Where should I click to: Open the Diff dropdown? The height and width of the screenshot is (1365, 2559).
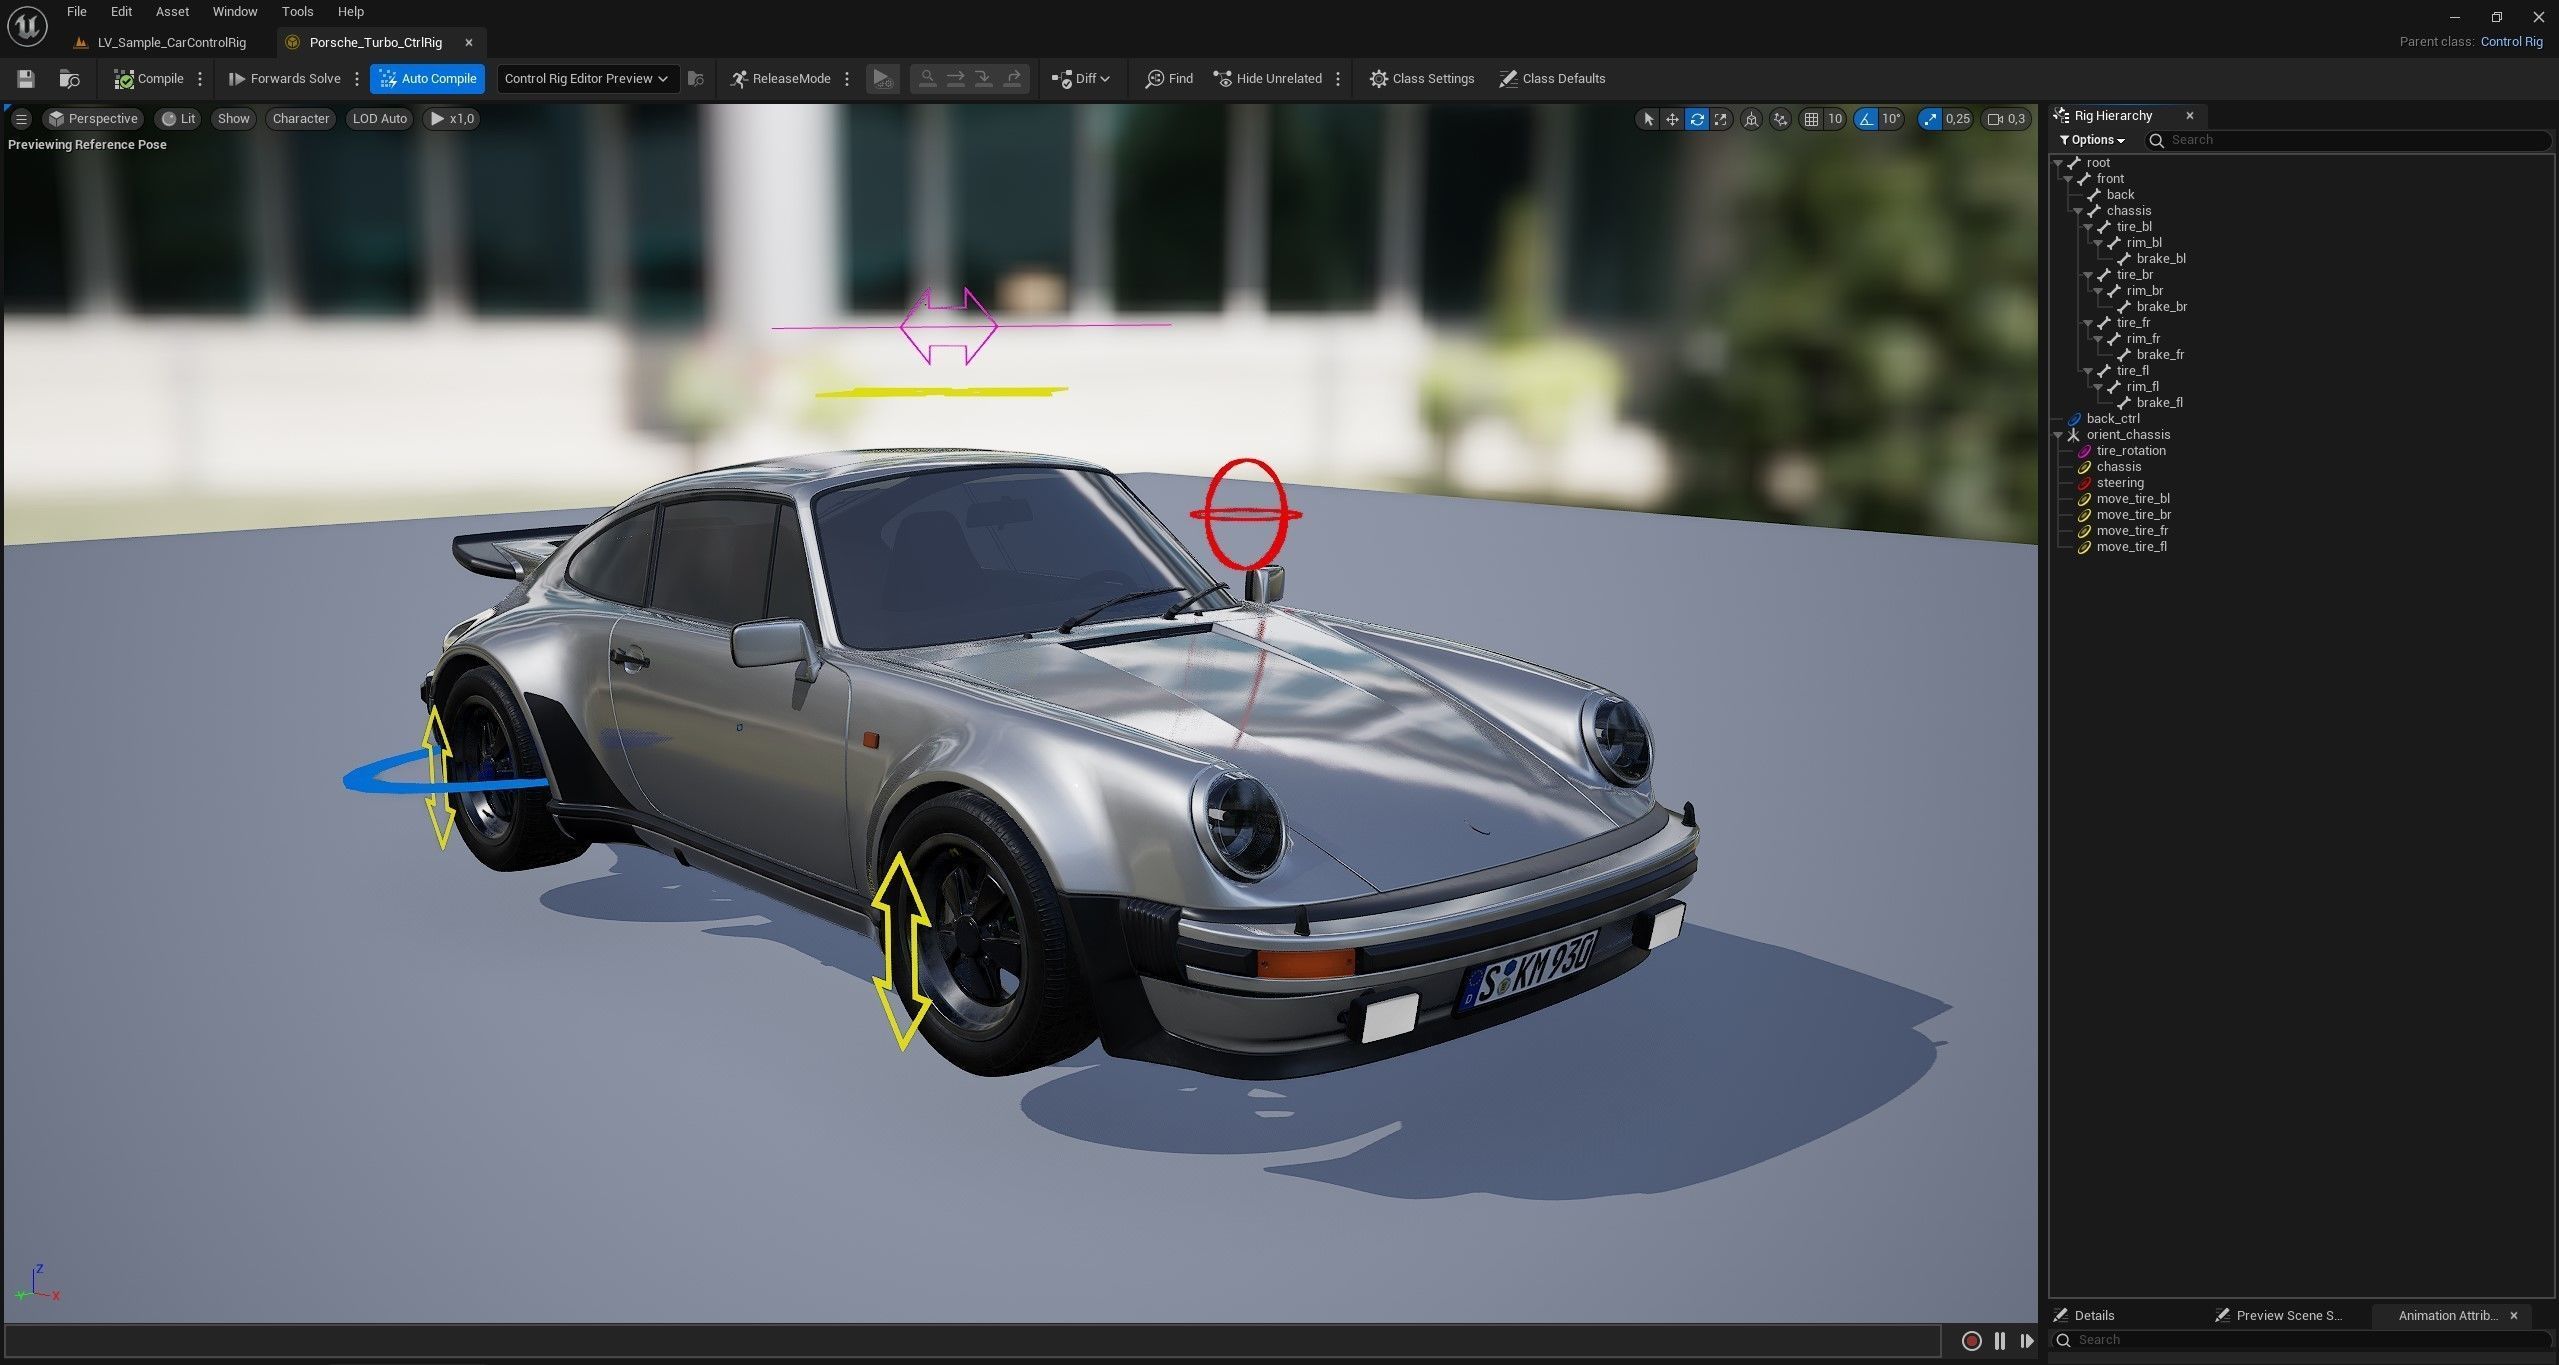click(x=1081, y=79)
